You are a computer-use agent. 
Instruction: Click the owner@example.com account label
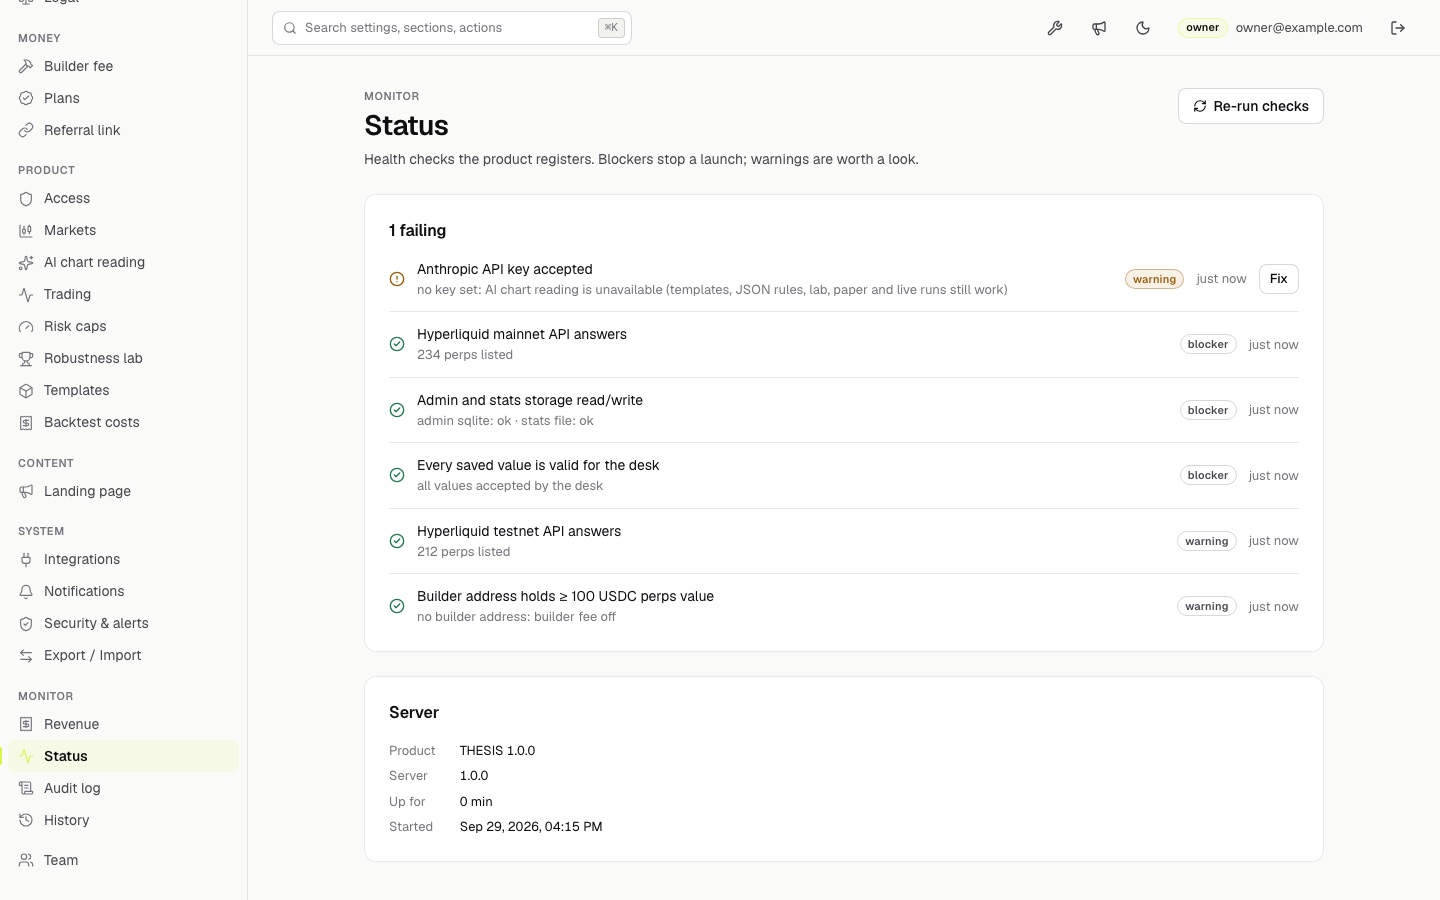(1299, 28)
